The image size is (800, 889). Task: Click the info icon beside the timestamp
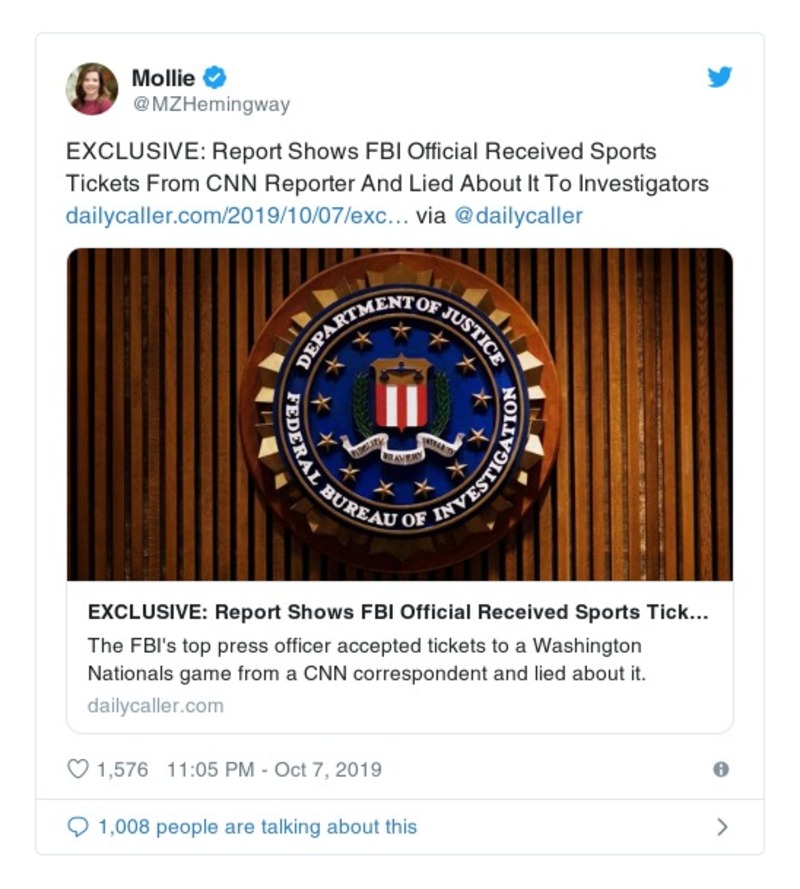(720, 769)
